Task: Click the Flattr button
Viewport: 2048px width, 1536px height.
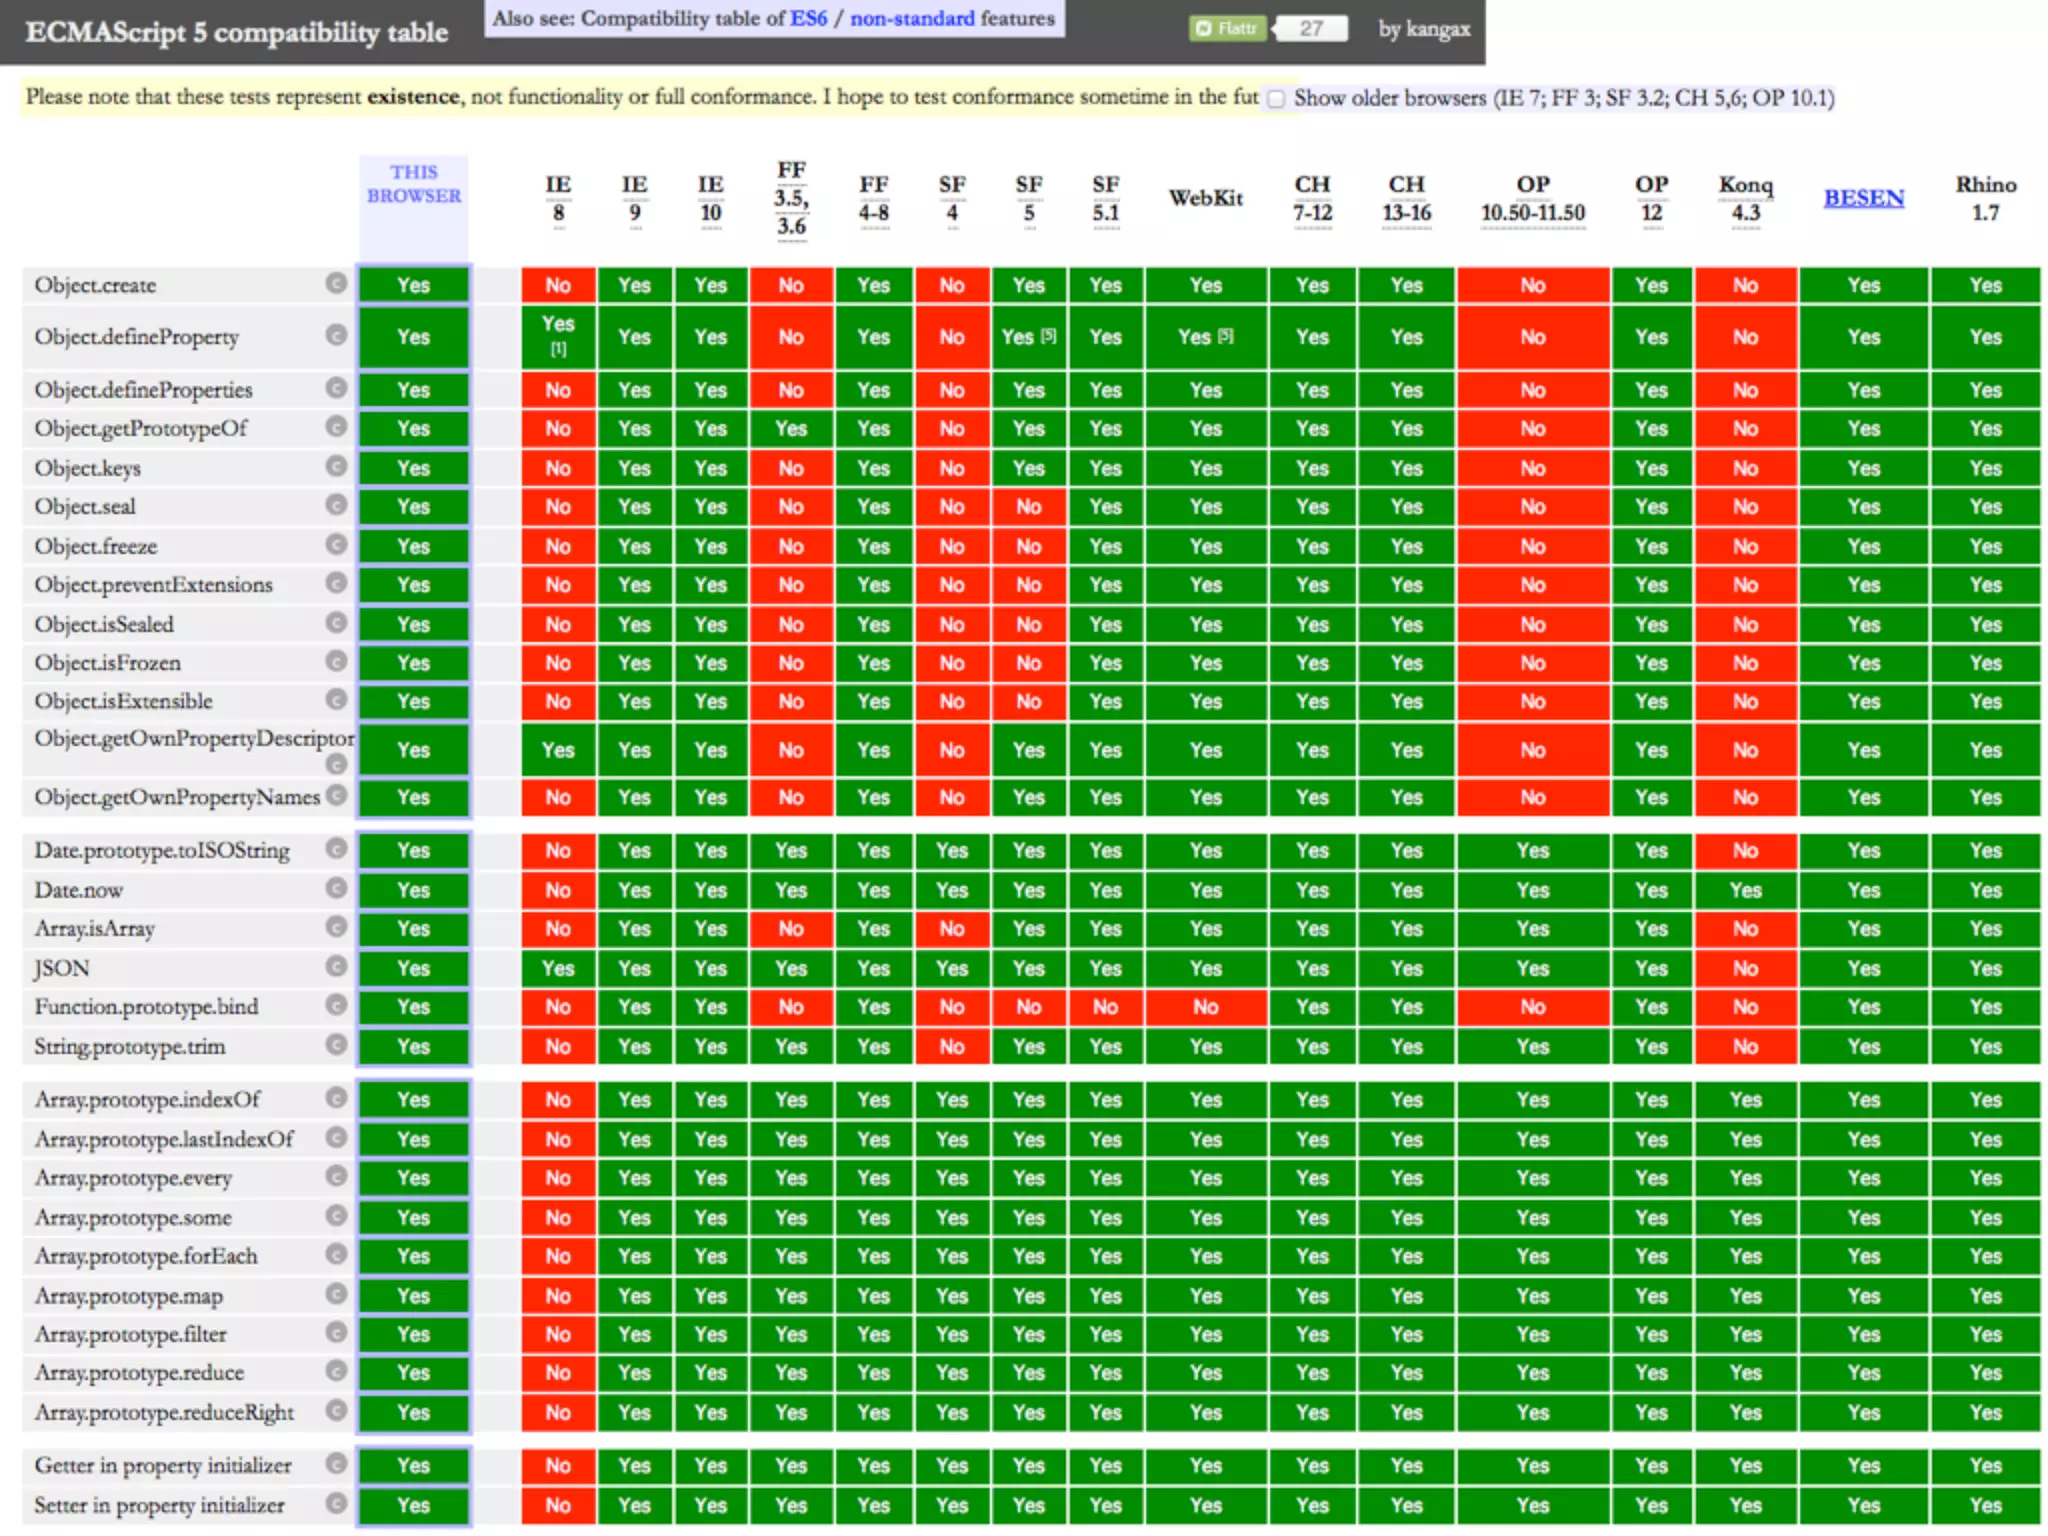Action: point(1227,29)
